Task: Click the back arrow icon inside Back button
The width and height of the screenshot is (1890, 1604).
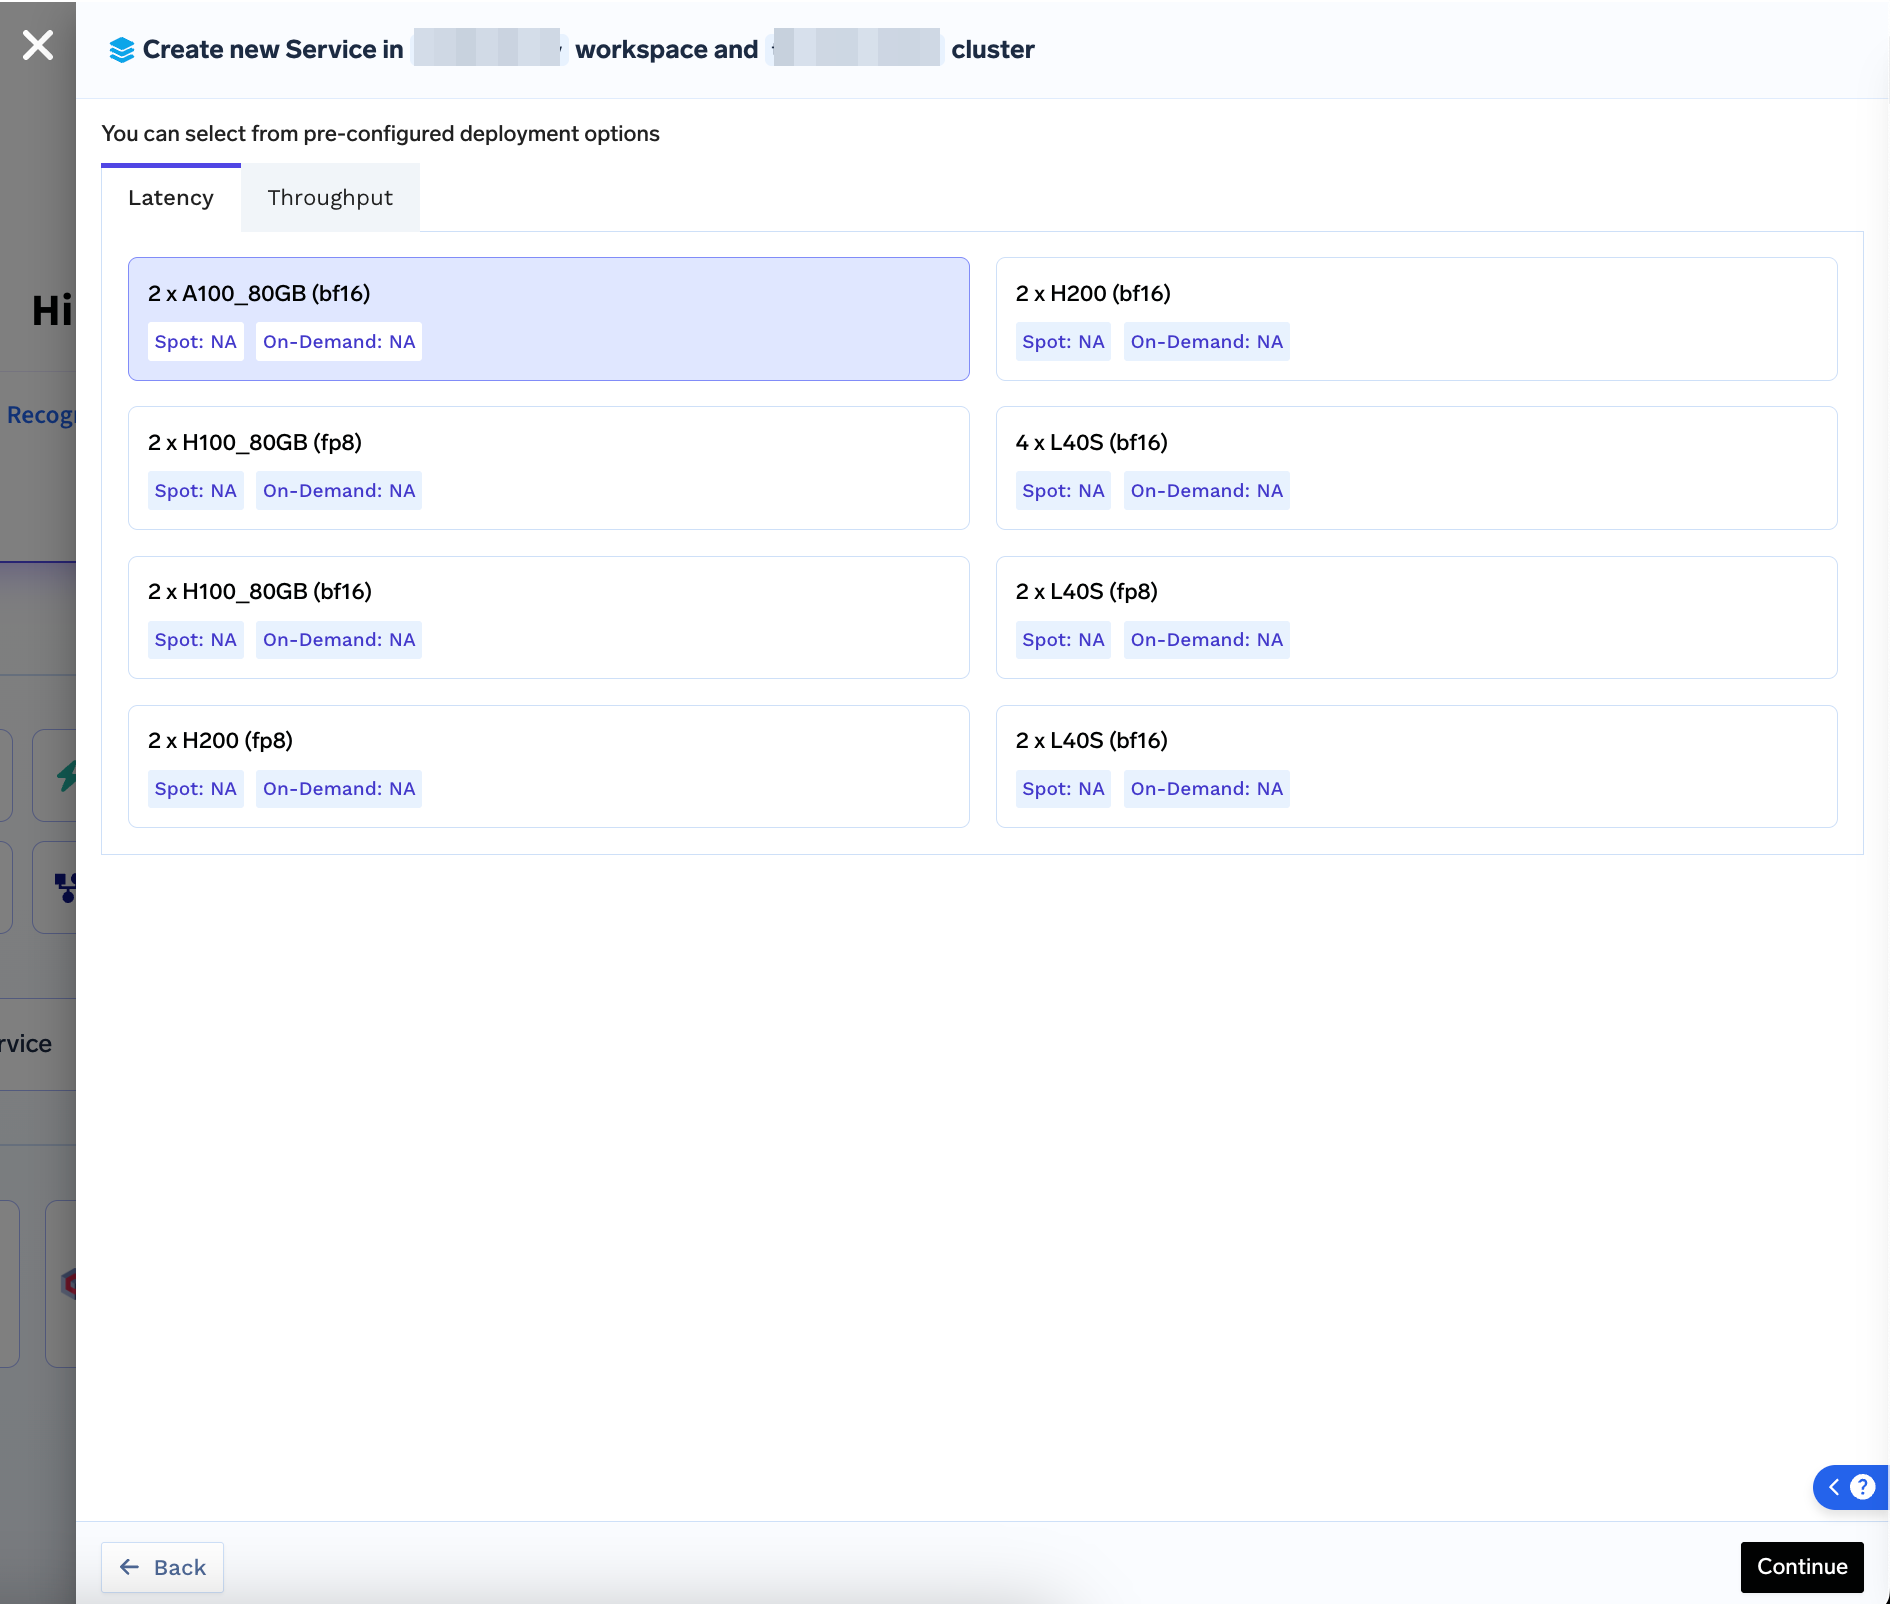Action: coord(130,1567)
